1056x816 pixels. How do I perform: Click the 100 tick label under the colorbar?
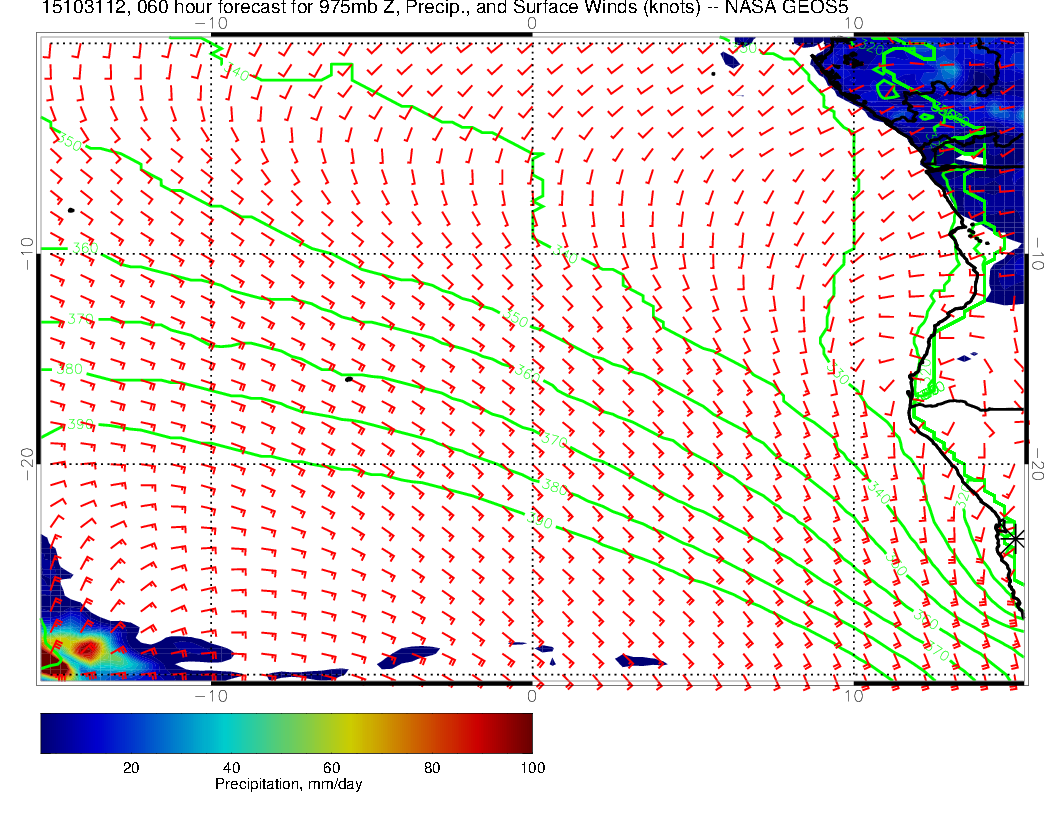coord(532,767)
